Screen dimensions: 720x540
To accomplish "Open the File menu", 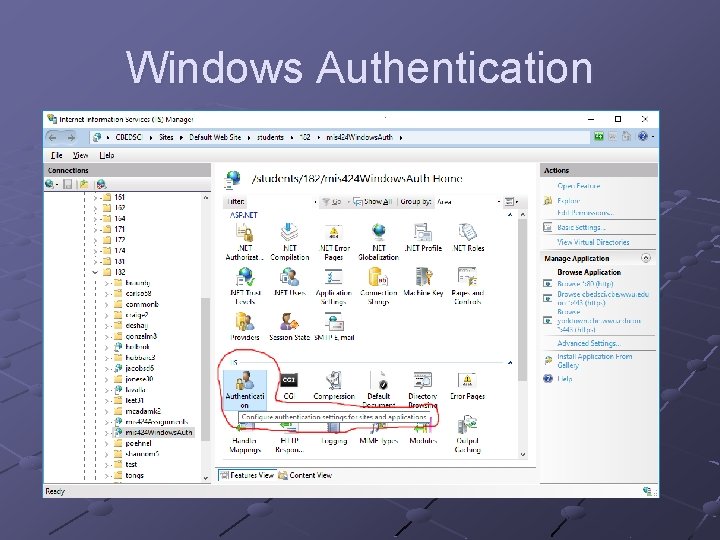I will pos(56,155).
